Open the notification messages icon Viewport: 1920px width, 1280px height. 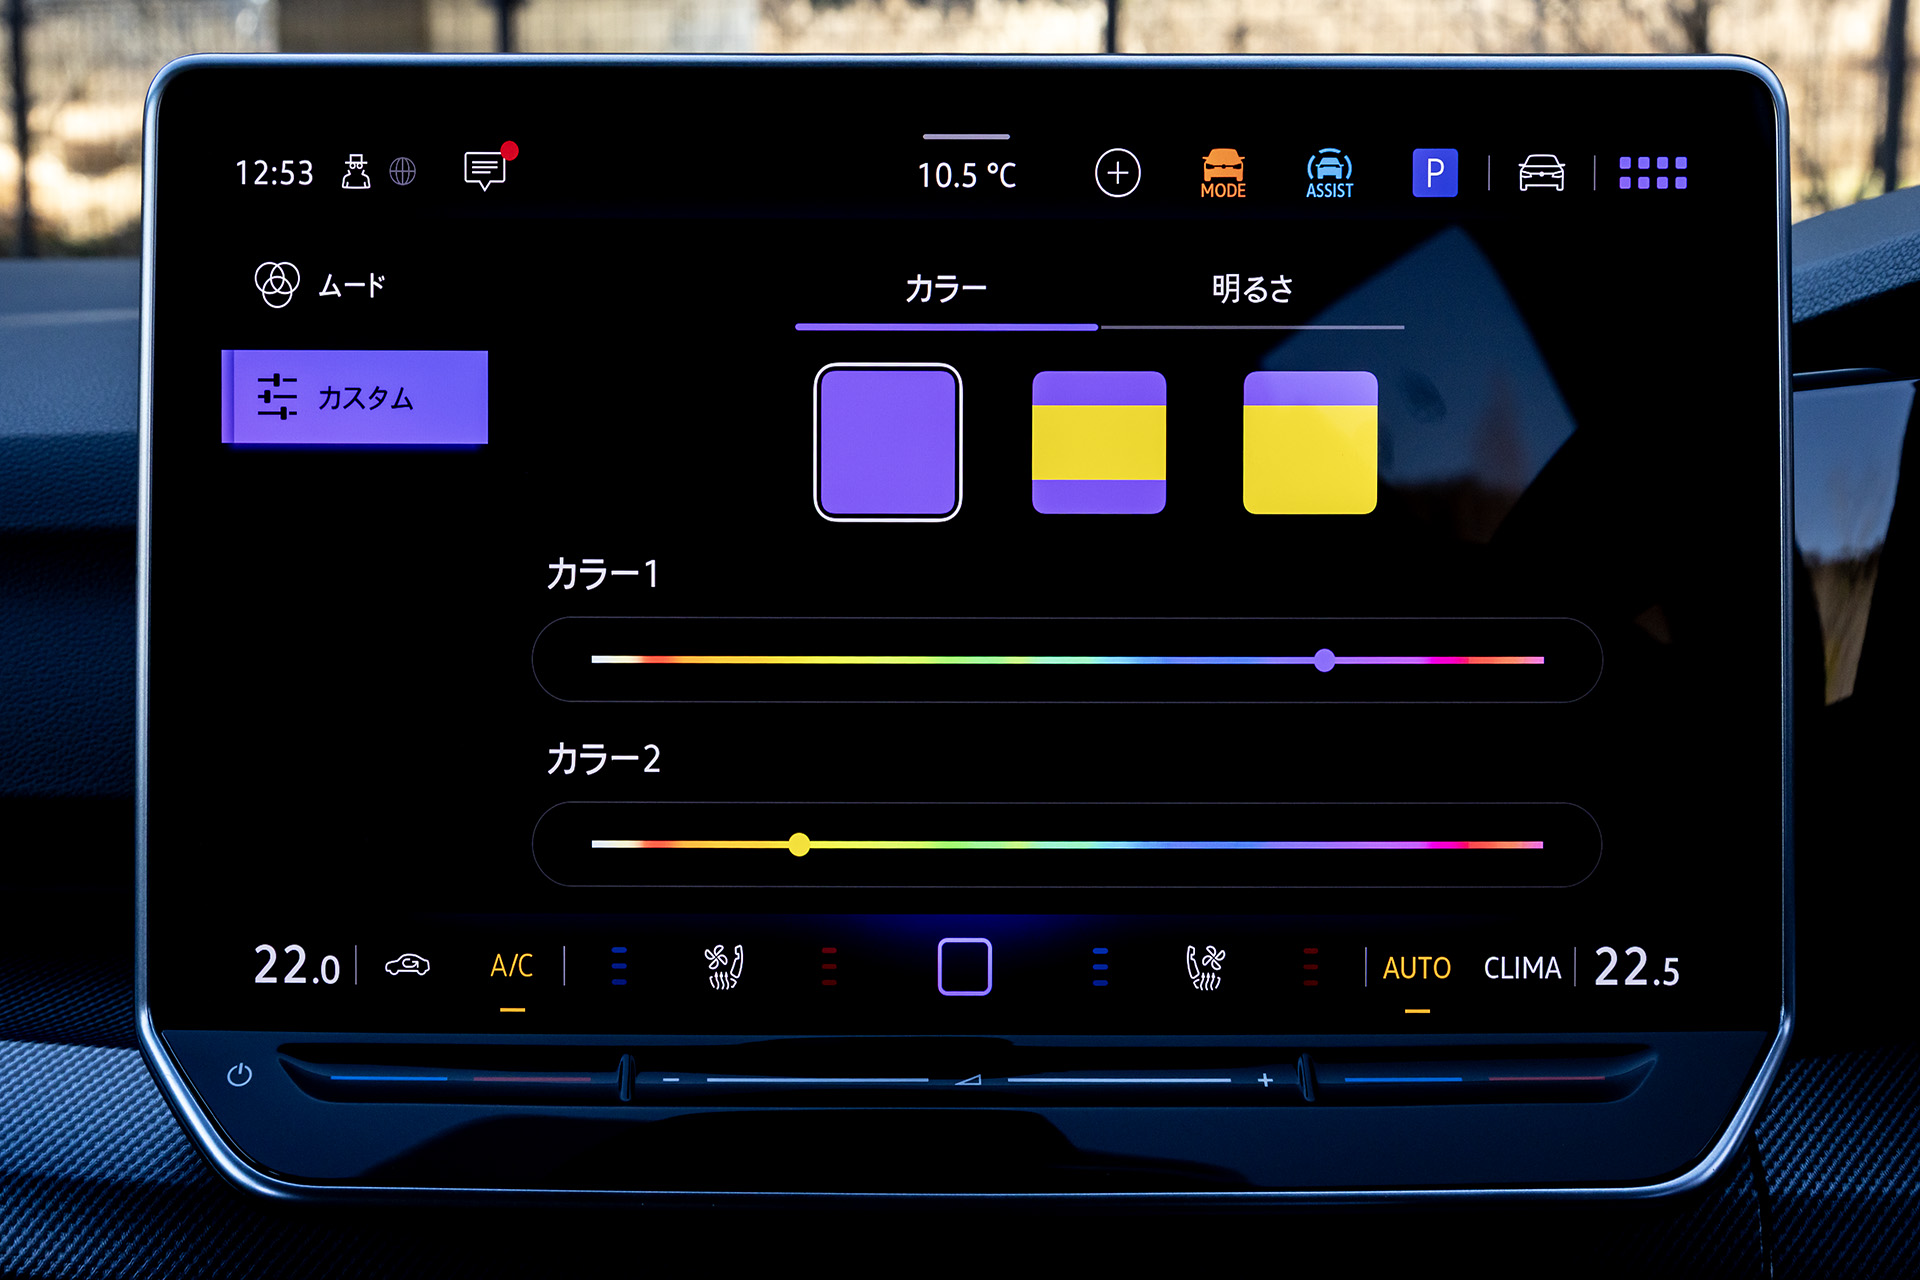click(486, 171)
